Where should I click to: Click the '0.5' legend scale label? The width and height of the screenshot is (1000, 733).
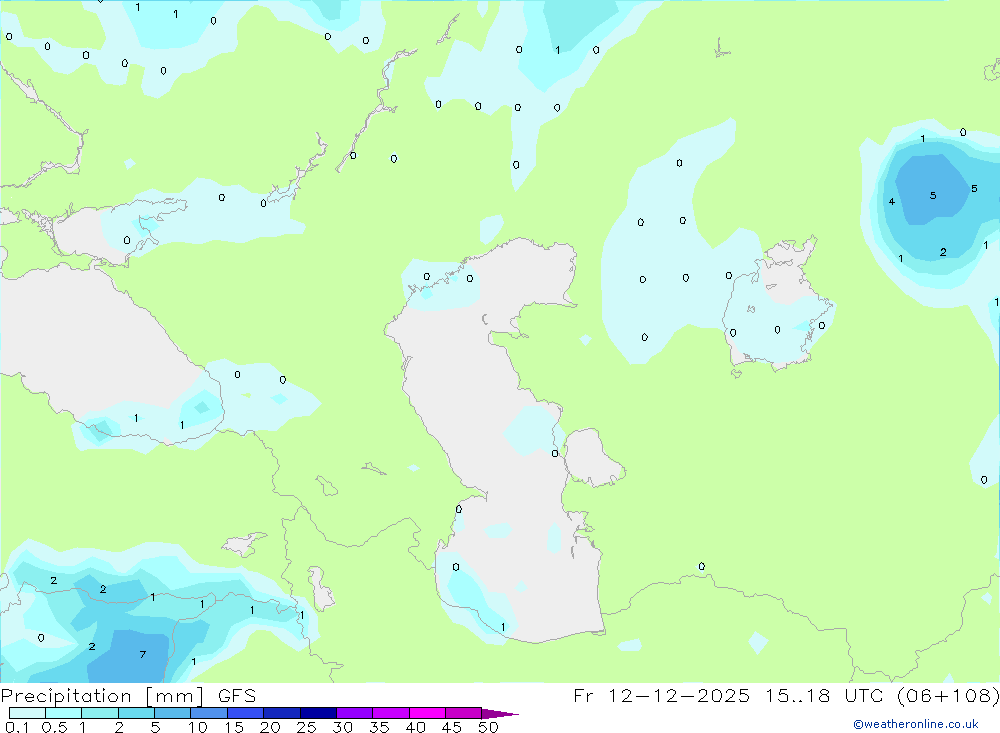(x=54, y=727)
